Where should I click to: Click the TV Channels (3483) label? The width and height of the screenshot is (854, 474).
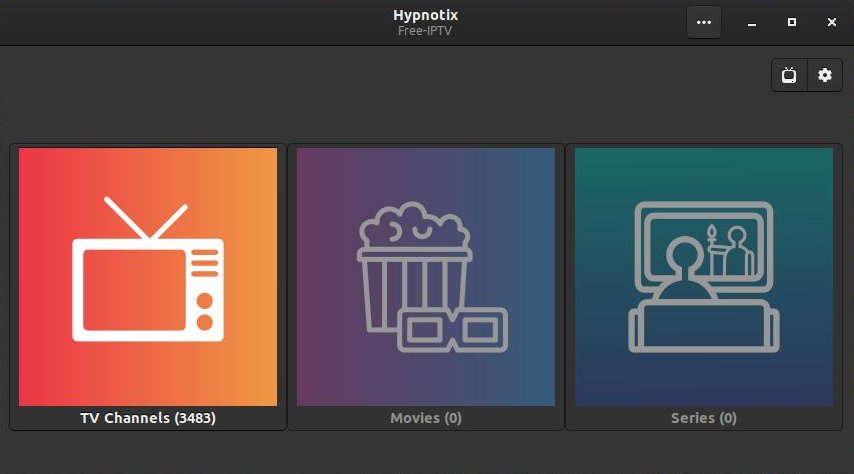tap(148, 418)
